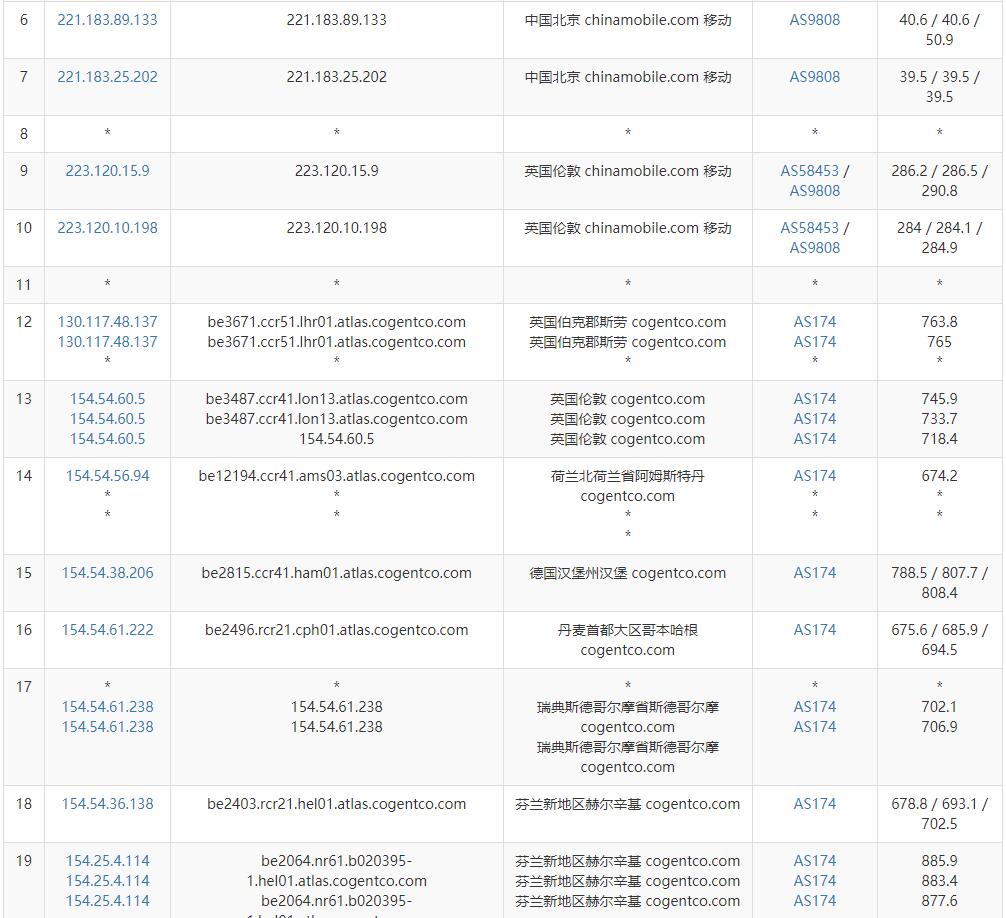Select the latency '39.5 / 39.5 / 39.5'
The width and height of the screenshot is (1006, 918).
point(939,87)
